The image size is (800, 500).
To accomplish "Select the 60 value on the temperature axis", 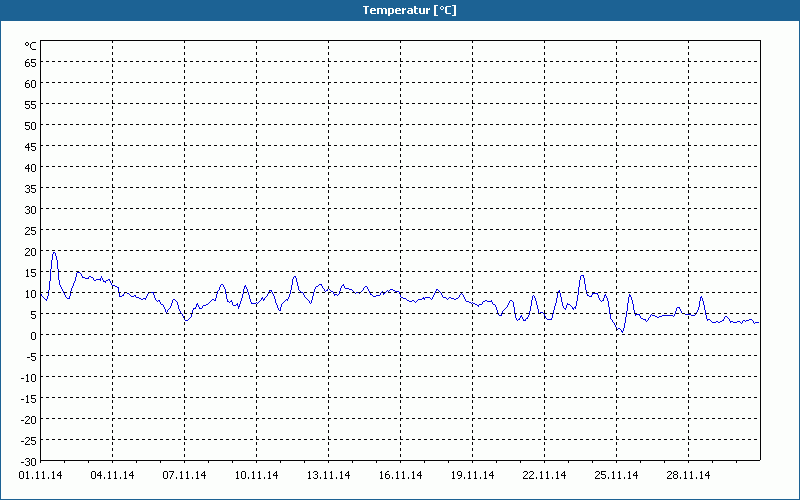I will click(31, 84).
